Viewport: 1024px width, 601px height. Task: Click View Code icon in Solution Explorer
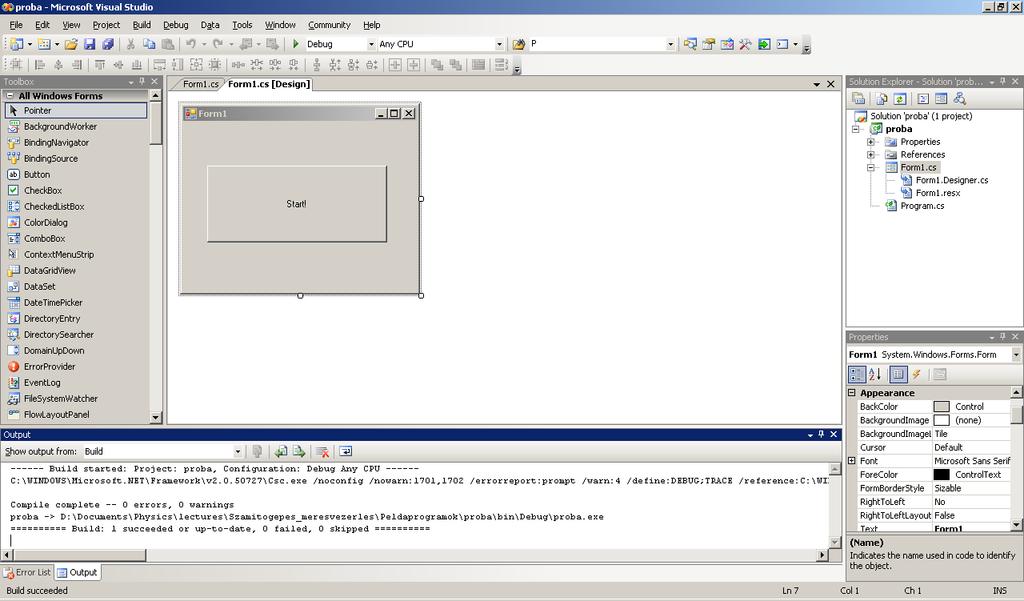click(x=923, y=99)
